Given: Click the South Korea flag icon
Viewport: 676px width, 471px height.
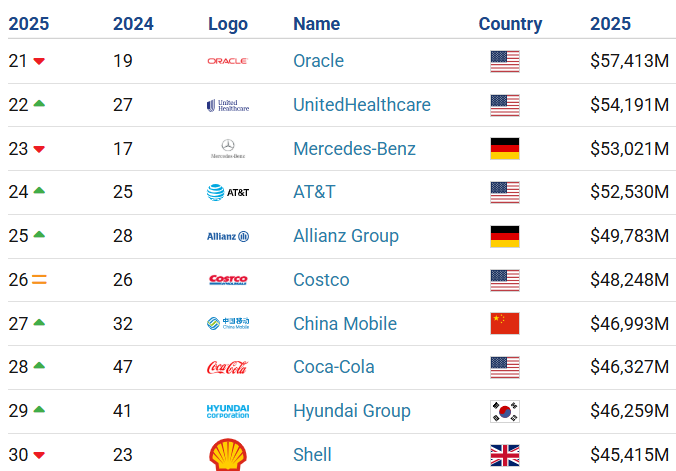Looking at the screenshot, I should click(505, 411).
